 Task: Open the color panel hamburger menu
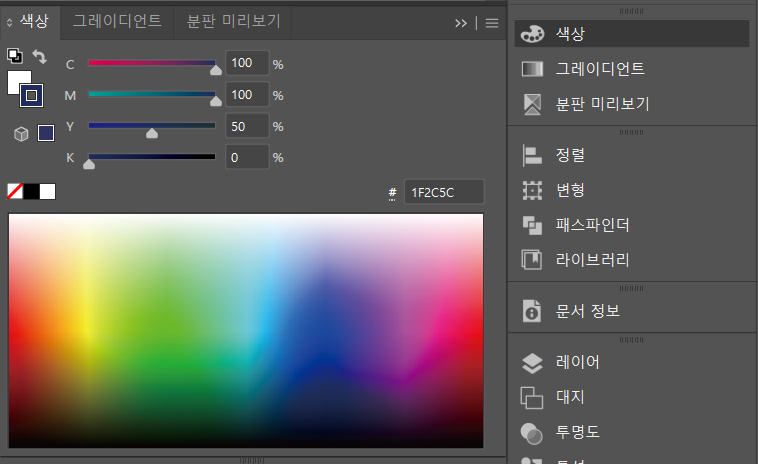tap(492, 22)
